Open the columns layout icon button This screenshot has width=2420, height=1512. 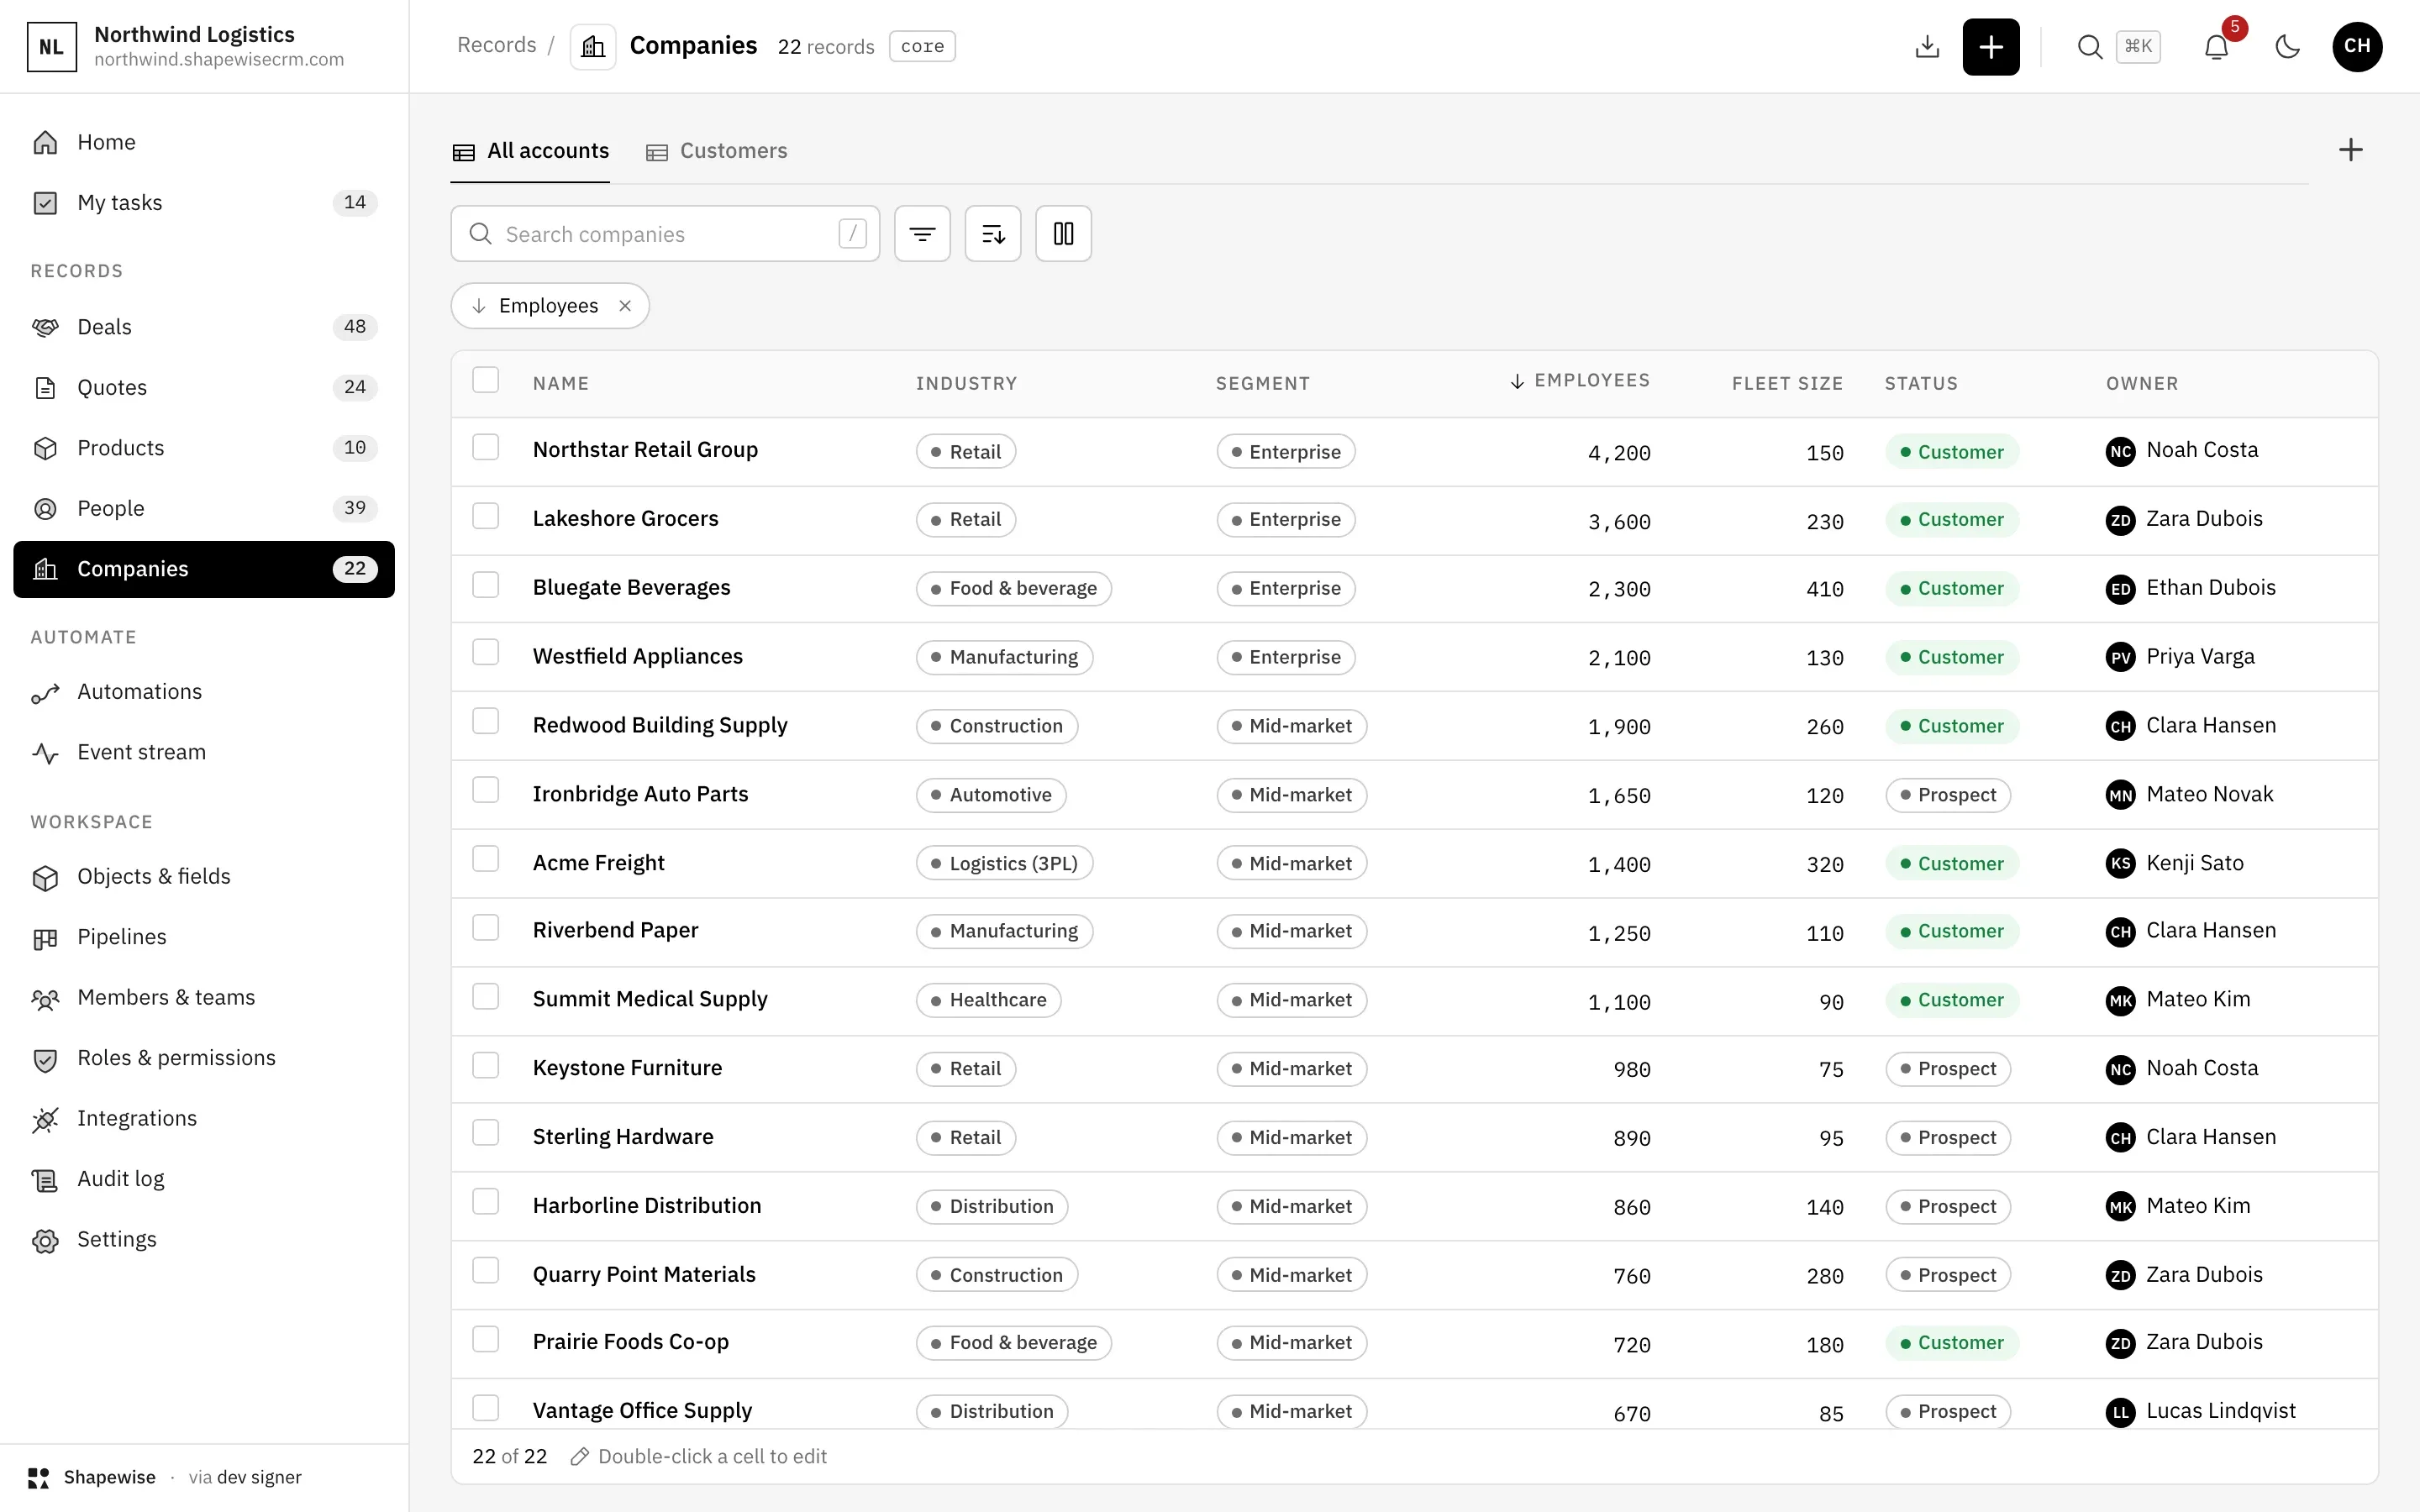tap(1063, 234)
